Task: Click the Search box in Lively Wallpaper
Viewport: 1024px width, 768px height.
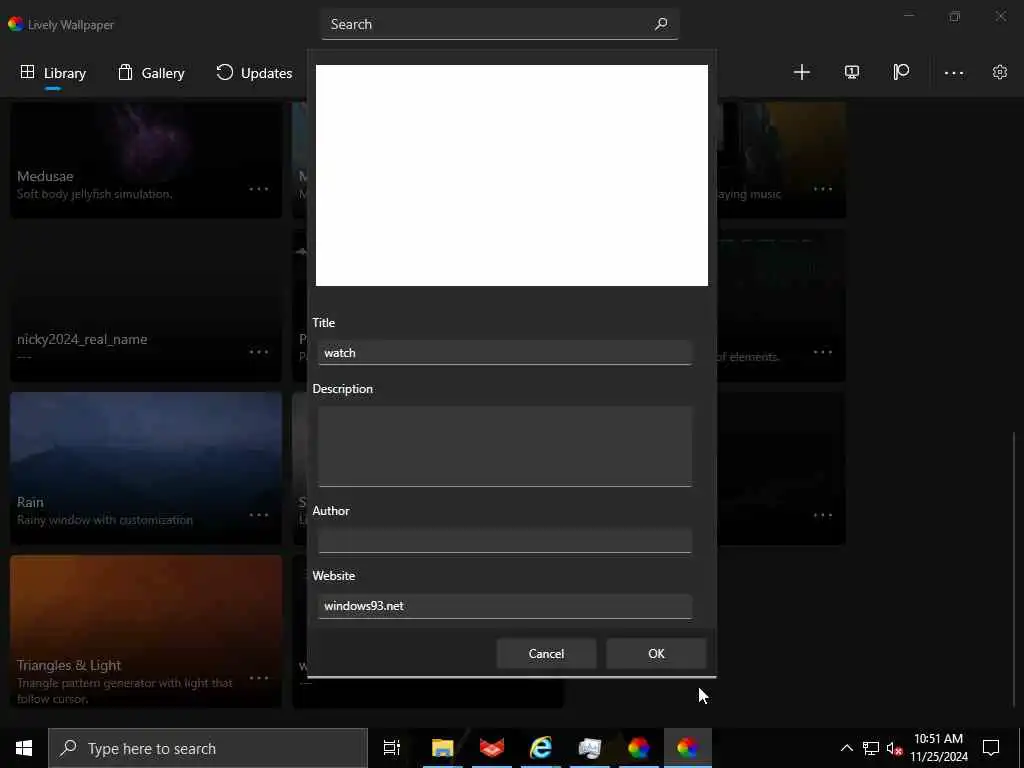Action: [x=500, y=24]
